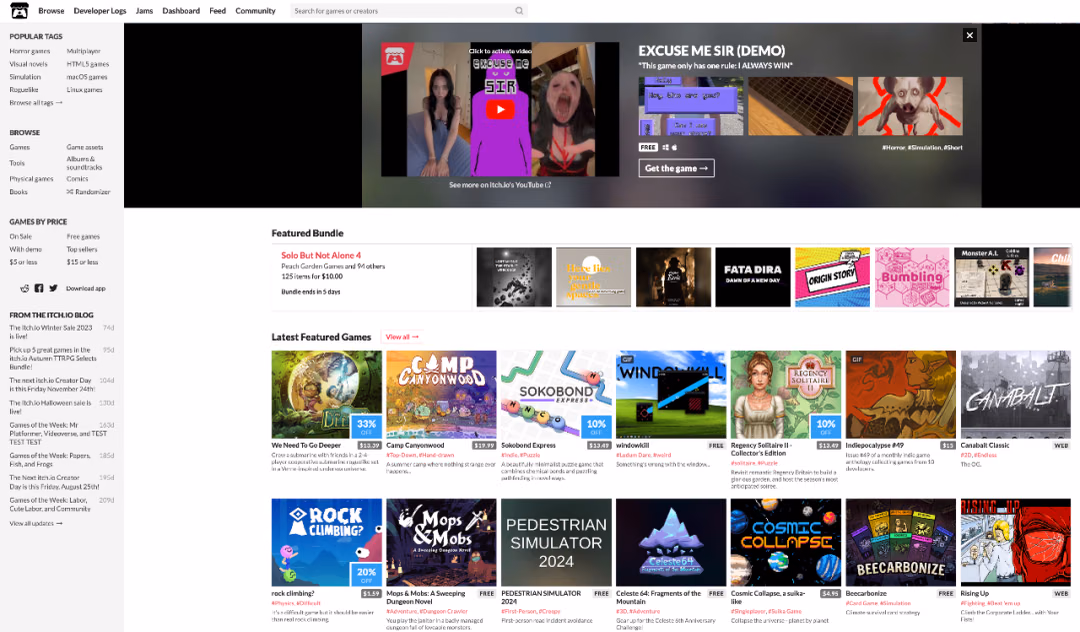
Task: Play the Excuse Me Sir YouTube video
Action: [500, 109]
